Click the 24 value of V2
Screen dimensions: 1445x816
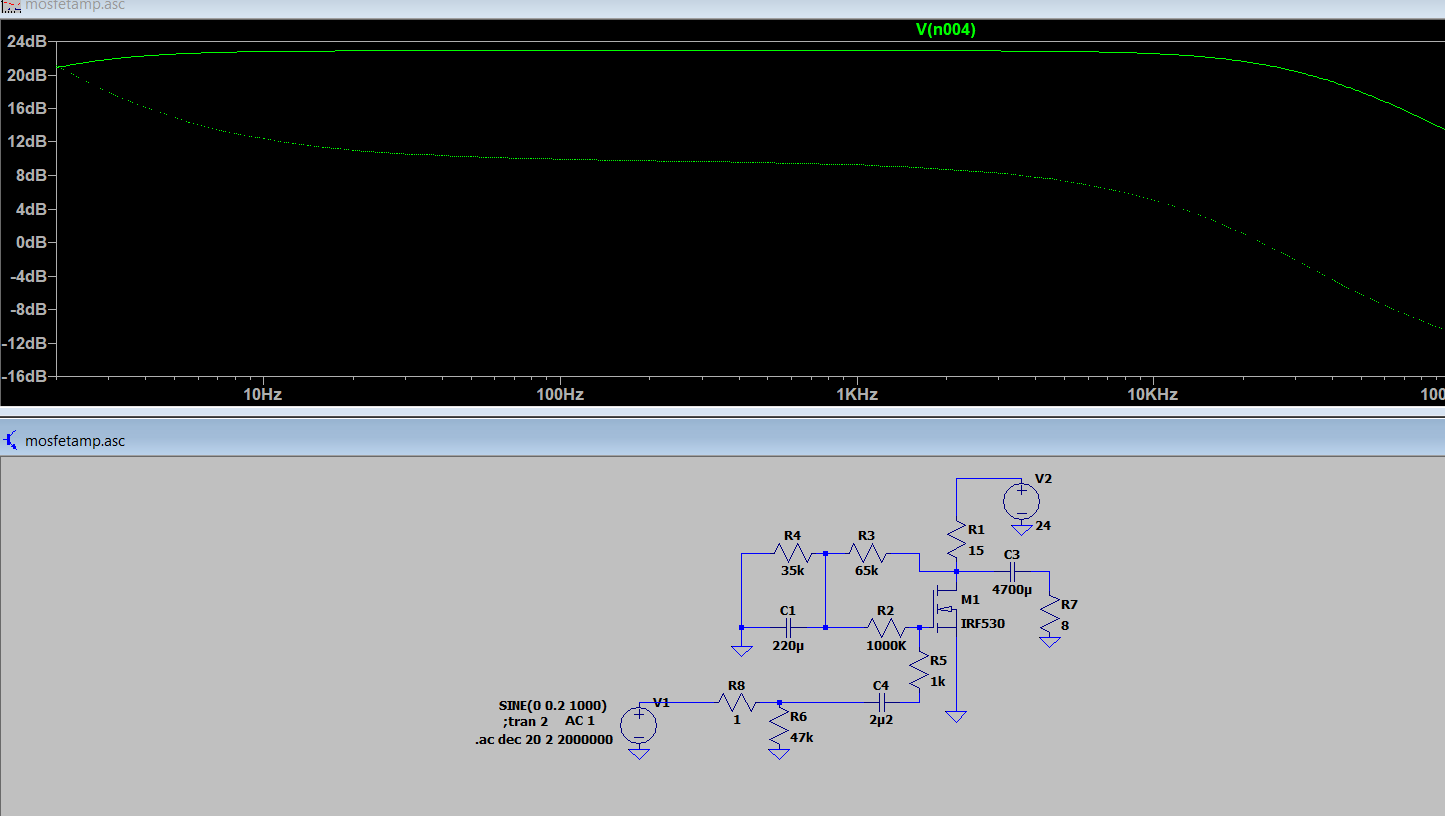tap(1043, 525)
